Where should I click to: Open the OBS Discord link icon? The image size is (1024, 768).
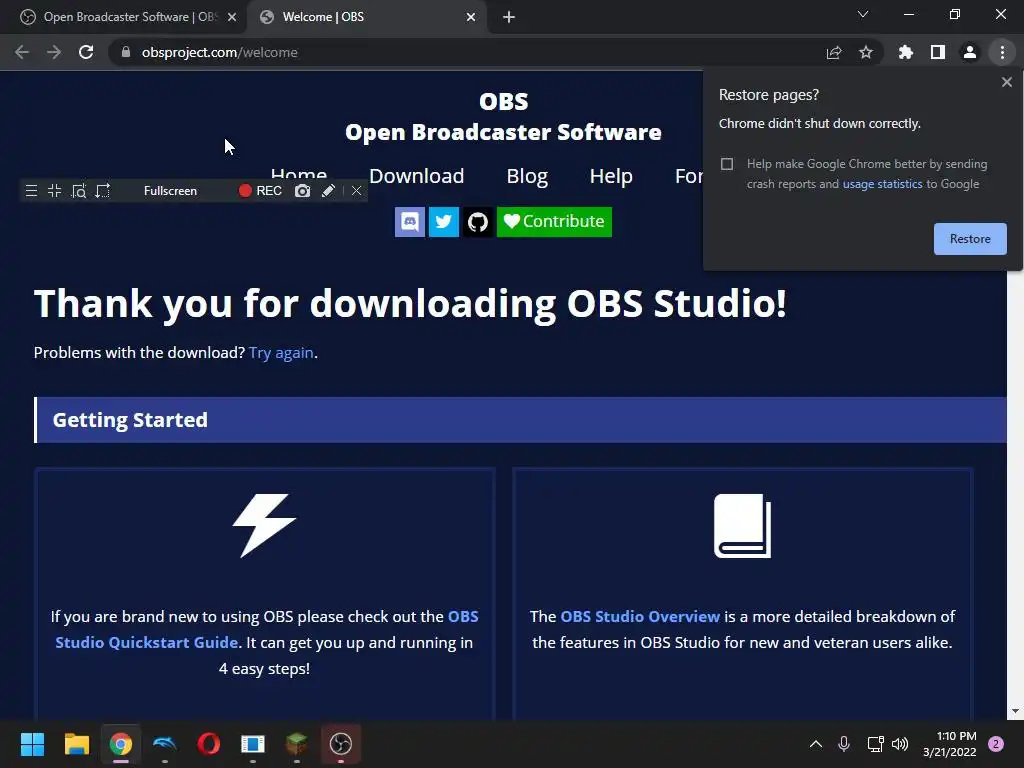tap(409, 222)
